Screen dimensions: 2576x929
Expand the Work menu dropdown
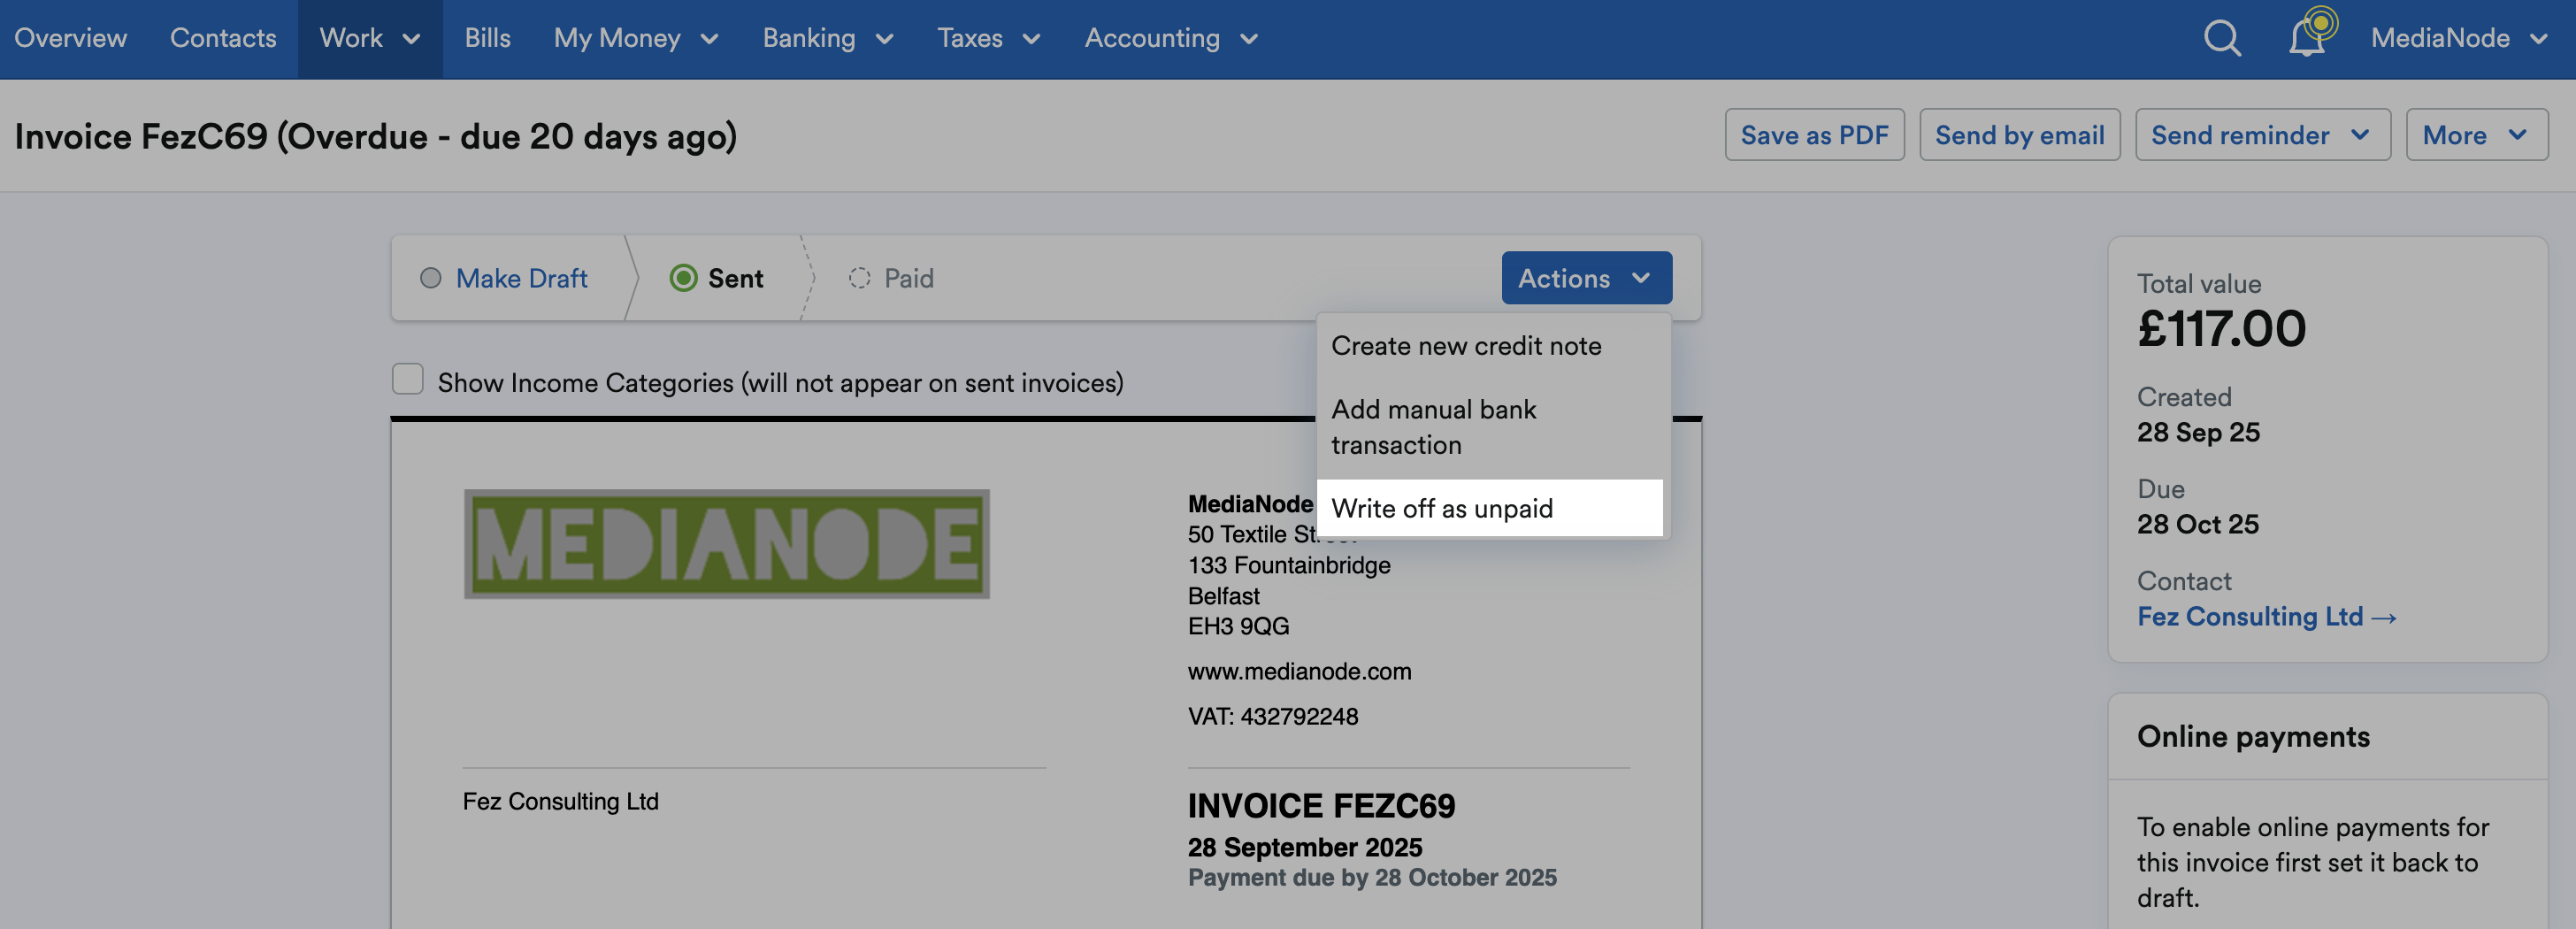point(369,38)
